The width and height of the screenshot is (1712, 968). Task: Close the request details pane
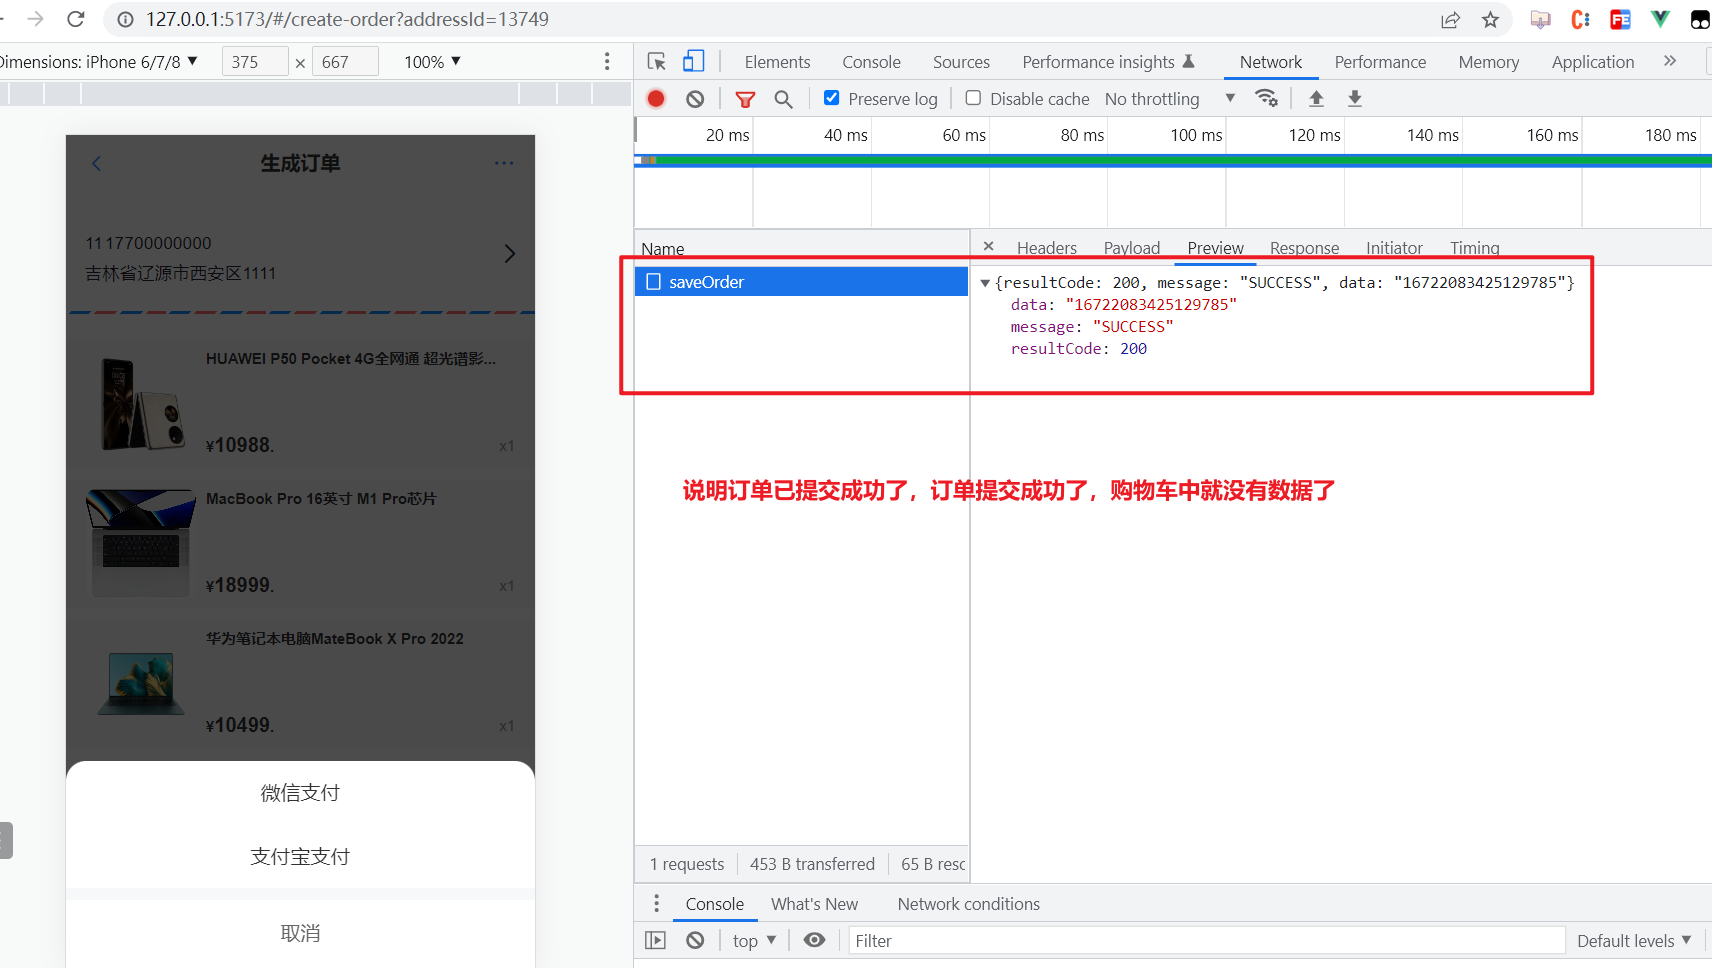pos(988,246)
